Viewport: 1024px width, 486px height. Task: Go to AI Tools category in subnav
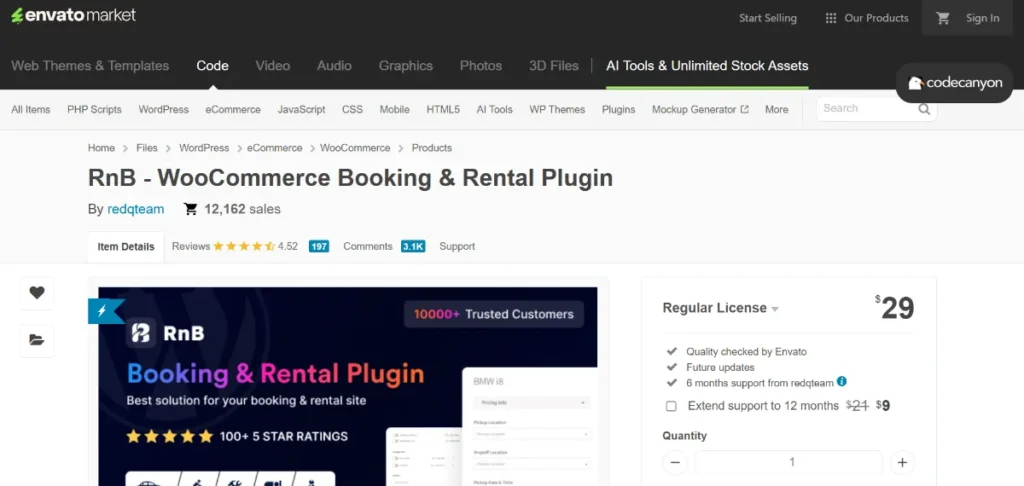[x=494, y=110]
